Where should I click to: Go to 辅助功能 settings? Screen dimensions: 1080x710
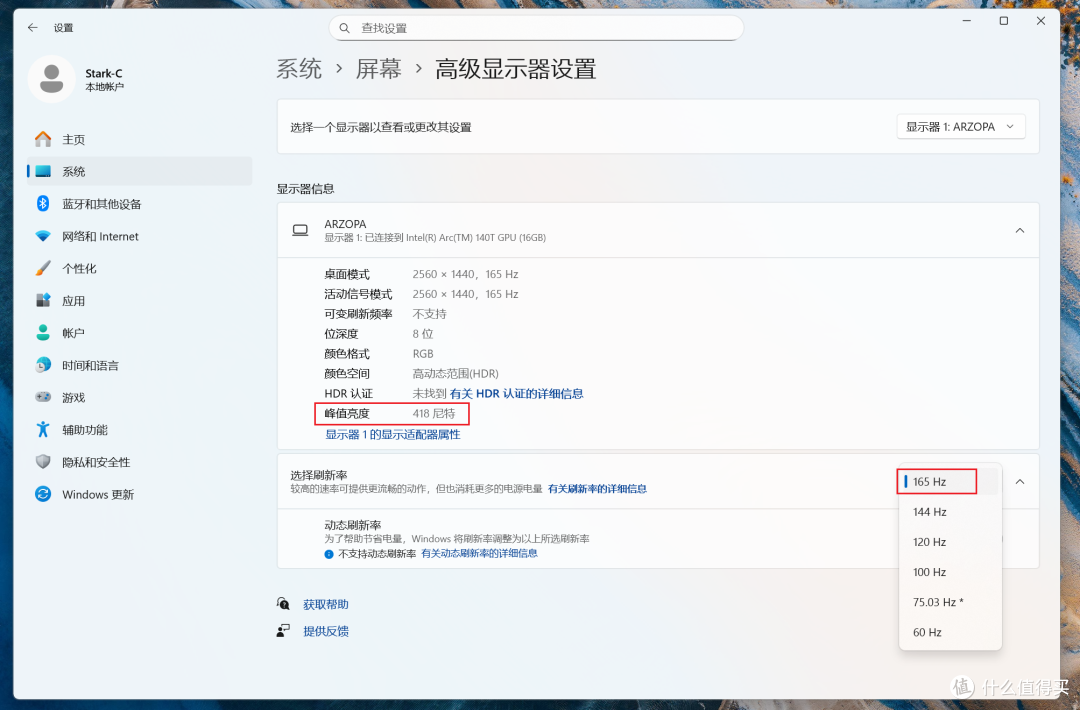(x=139, y=430)
